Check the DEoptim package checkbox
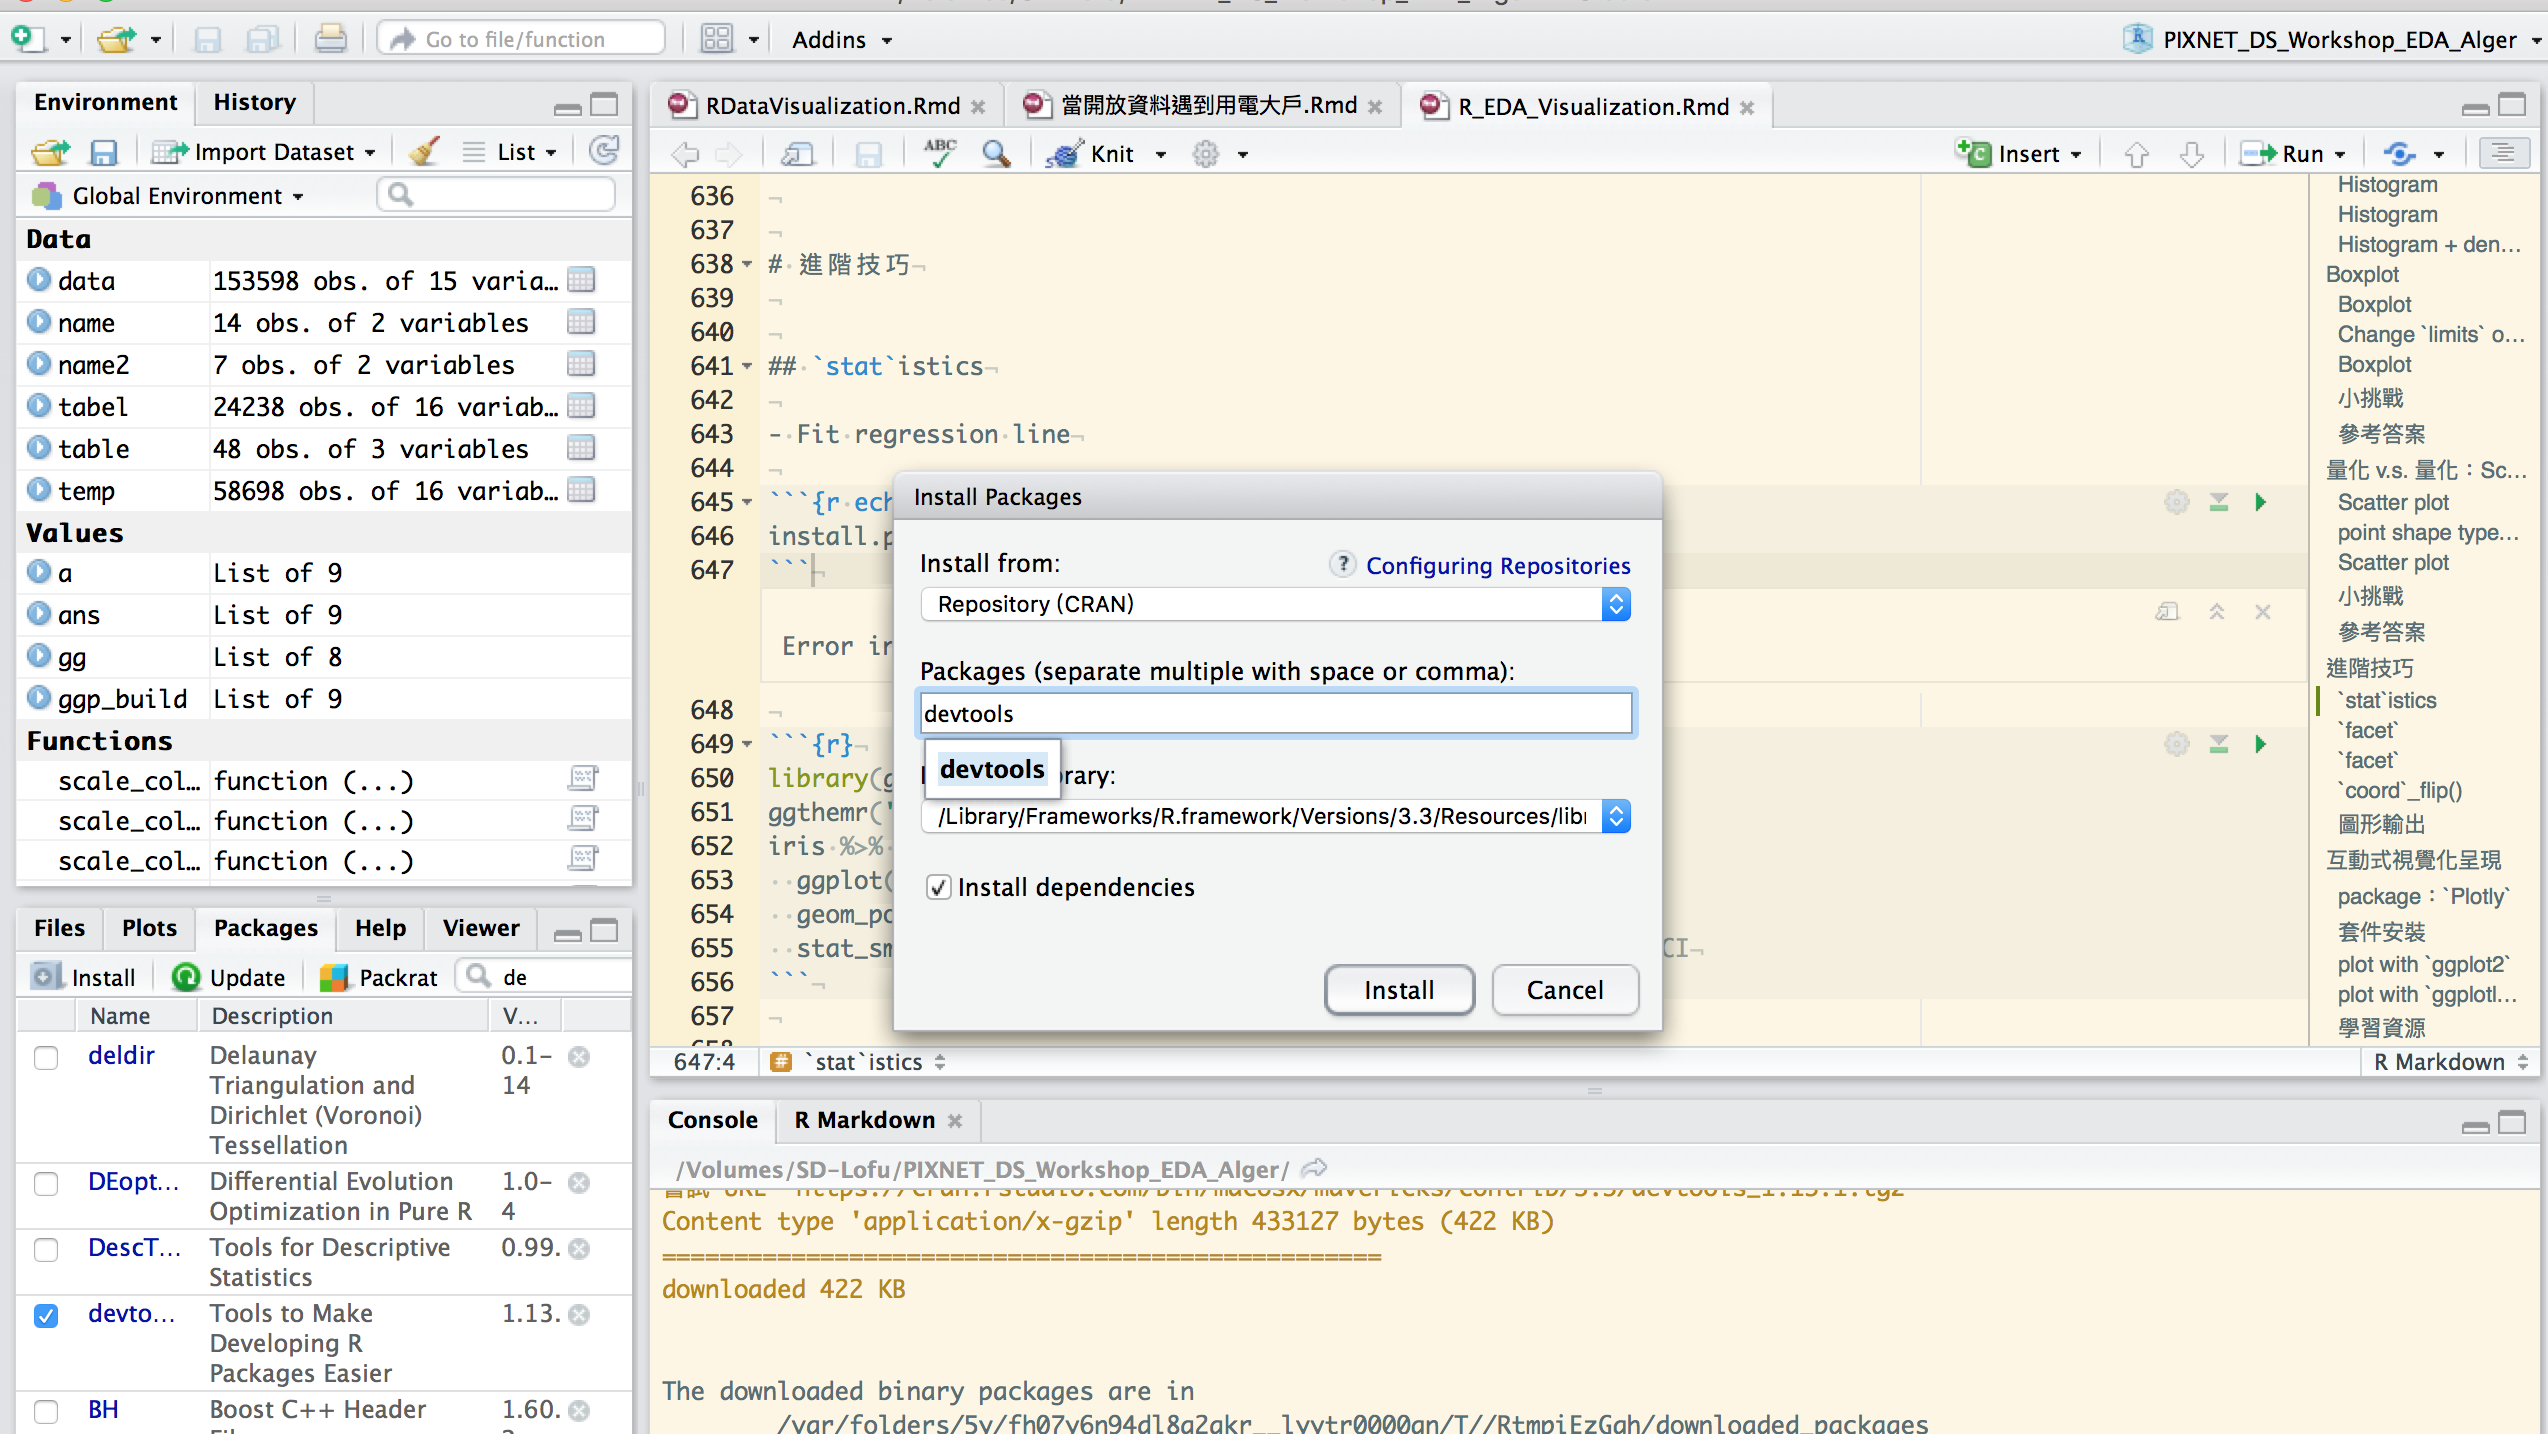 click(x=46, y=1183)
